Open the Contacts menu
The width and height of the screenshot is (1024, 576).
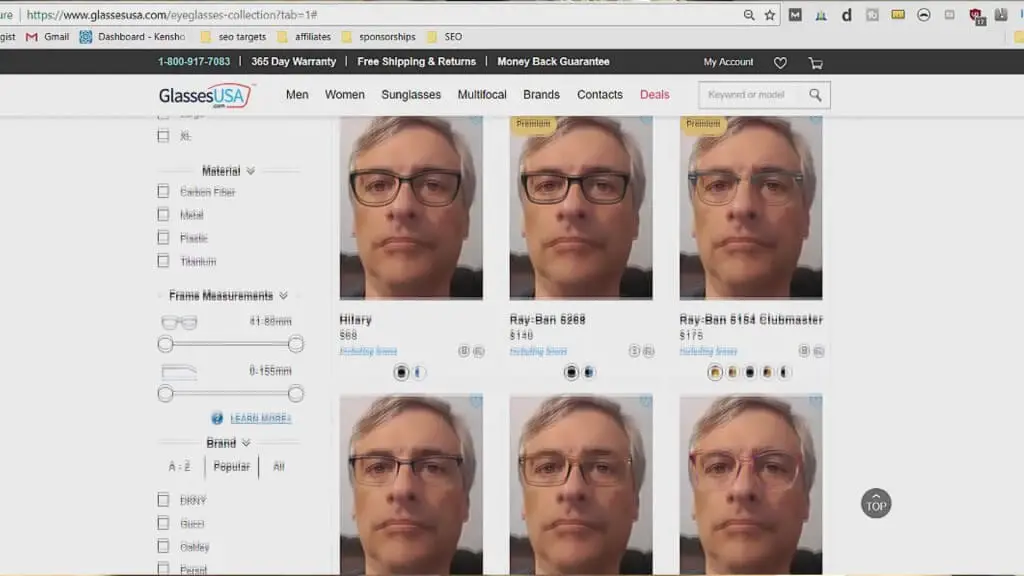600,95
